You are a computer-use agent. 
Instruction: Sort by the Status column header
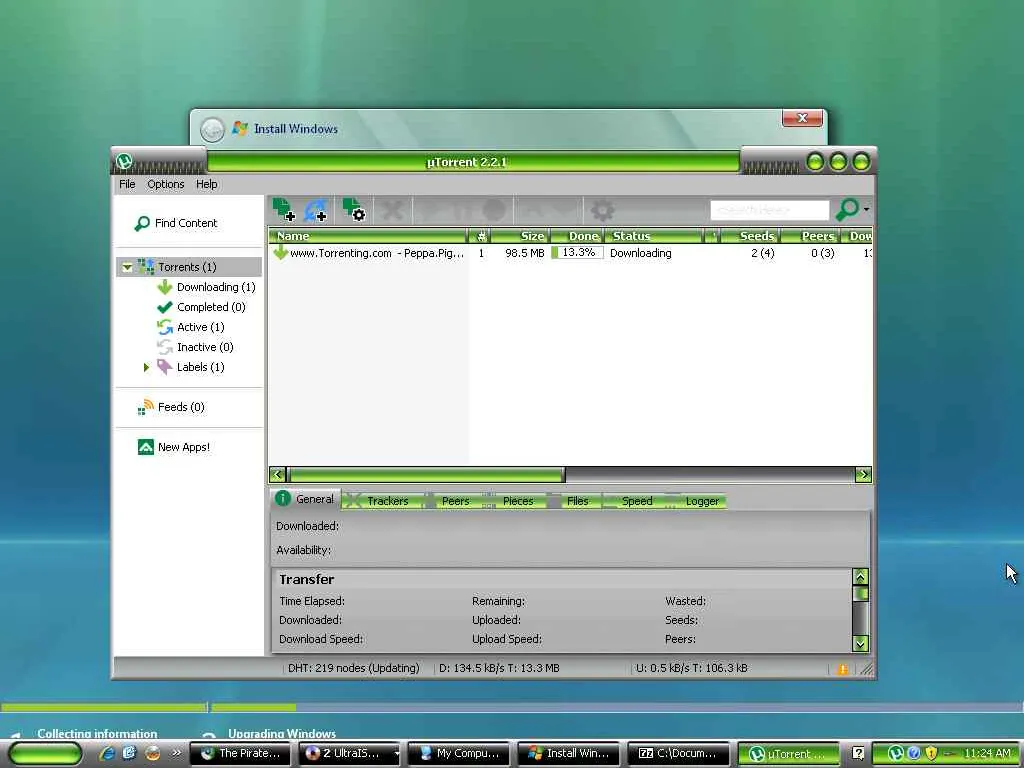[x=654, y=236]
